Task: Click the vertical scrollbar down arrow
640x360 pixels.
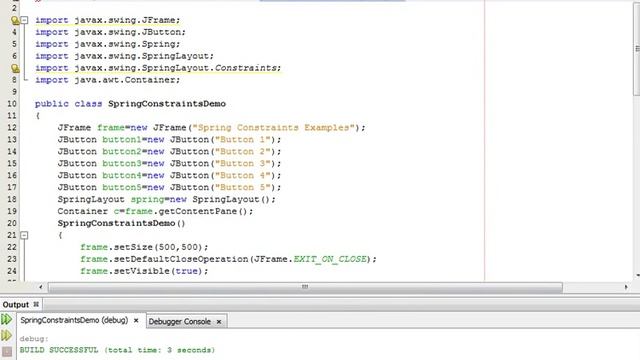Action: [637, 276]
